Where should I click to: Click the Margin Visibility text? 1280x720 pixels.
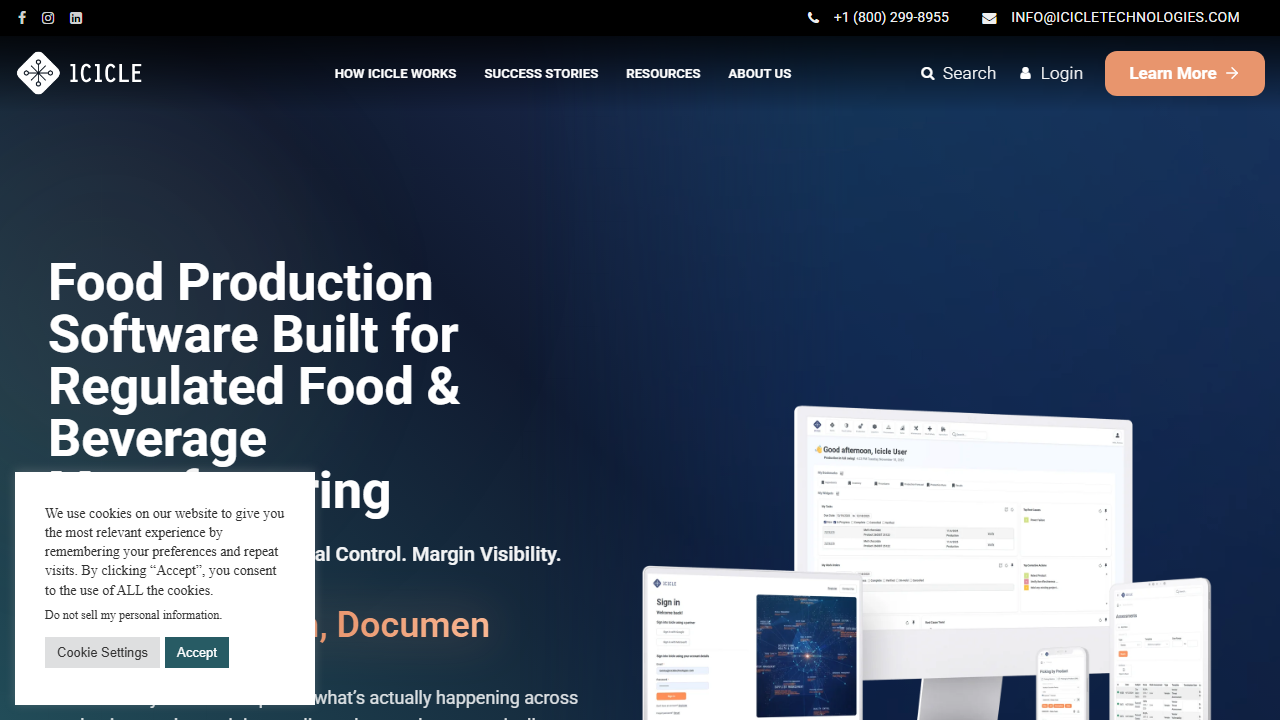coord(487,554)
